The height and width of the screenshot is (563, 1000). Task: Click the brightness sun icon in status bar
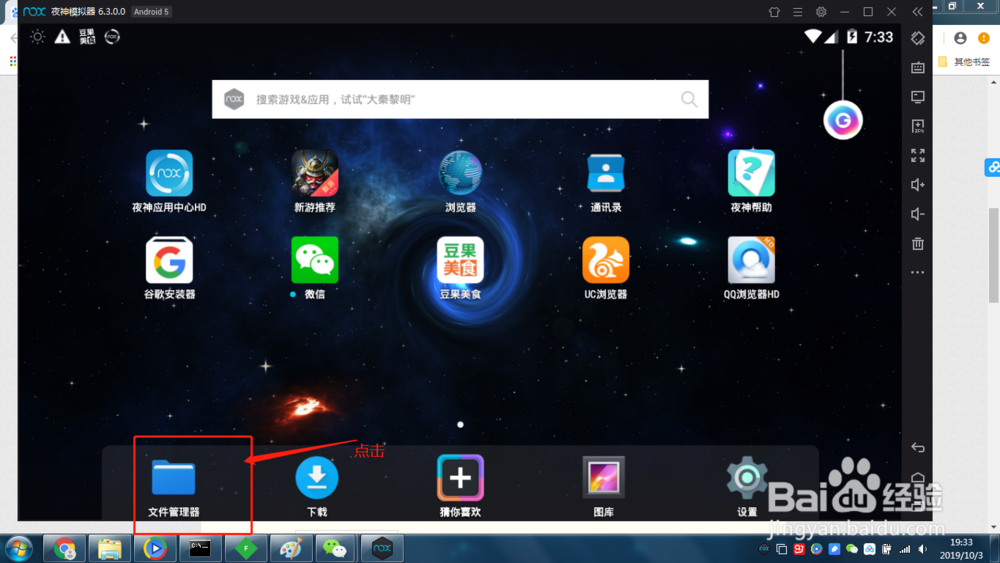click(x=38, y=37)
